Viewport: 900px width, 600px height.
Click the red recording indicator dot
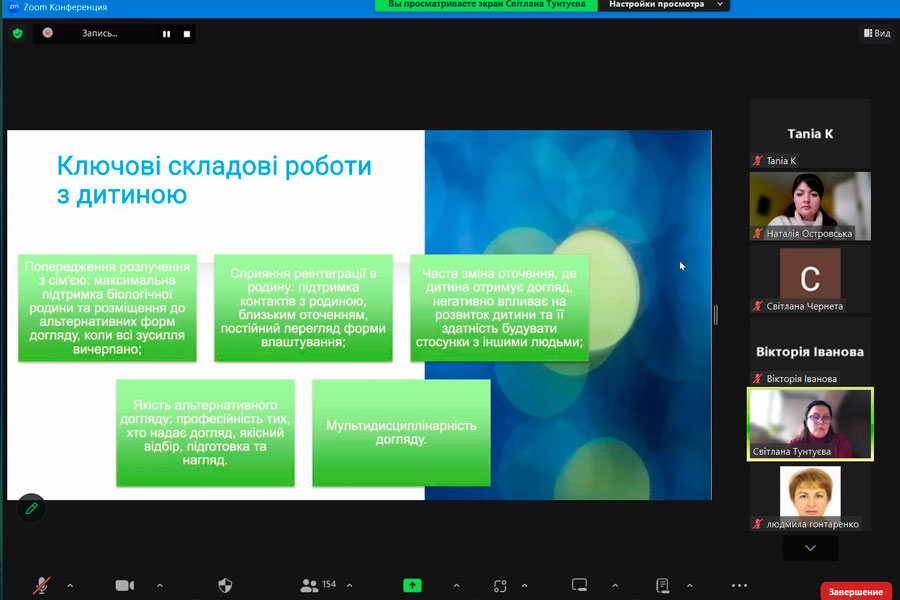tap(48, 33)
